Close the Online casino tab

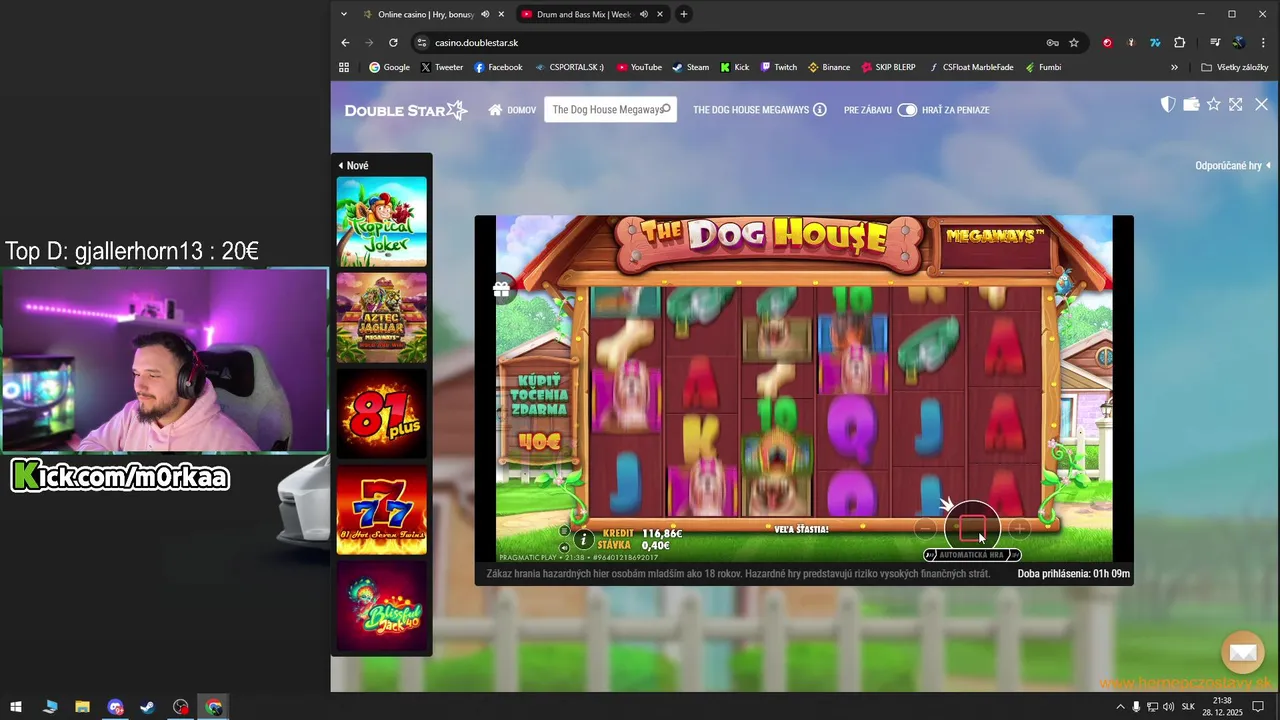(501, 14)
